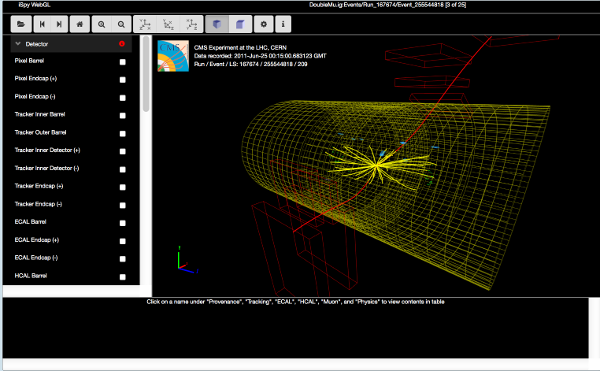Image resolution: width=600 pixels, height=371 pixels.
Task: Enable Pixel Endcap (-) checkbox
Action: pos(122,98)
